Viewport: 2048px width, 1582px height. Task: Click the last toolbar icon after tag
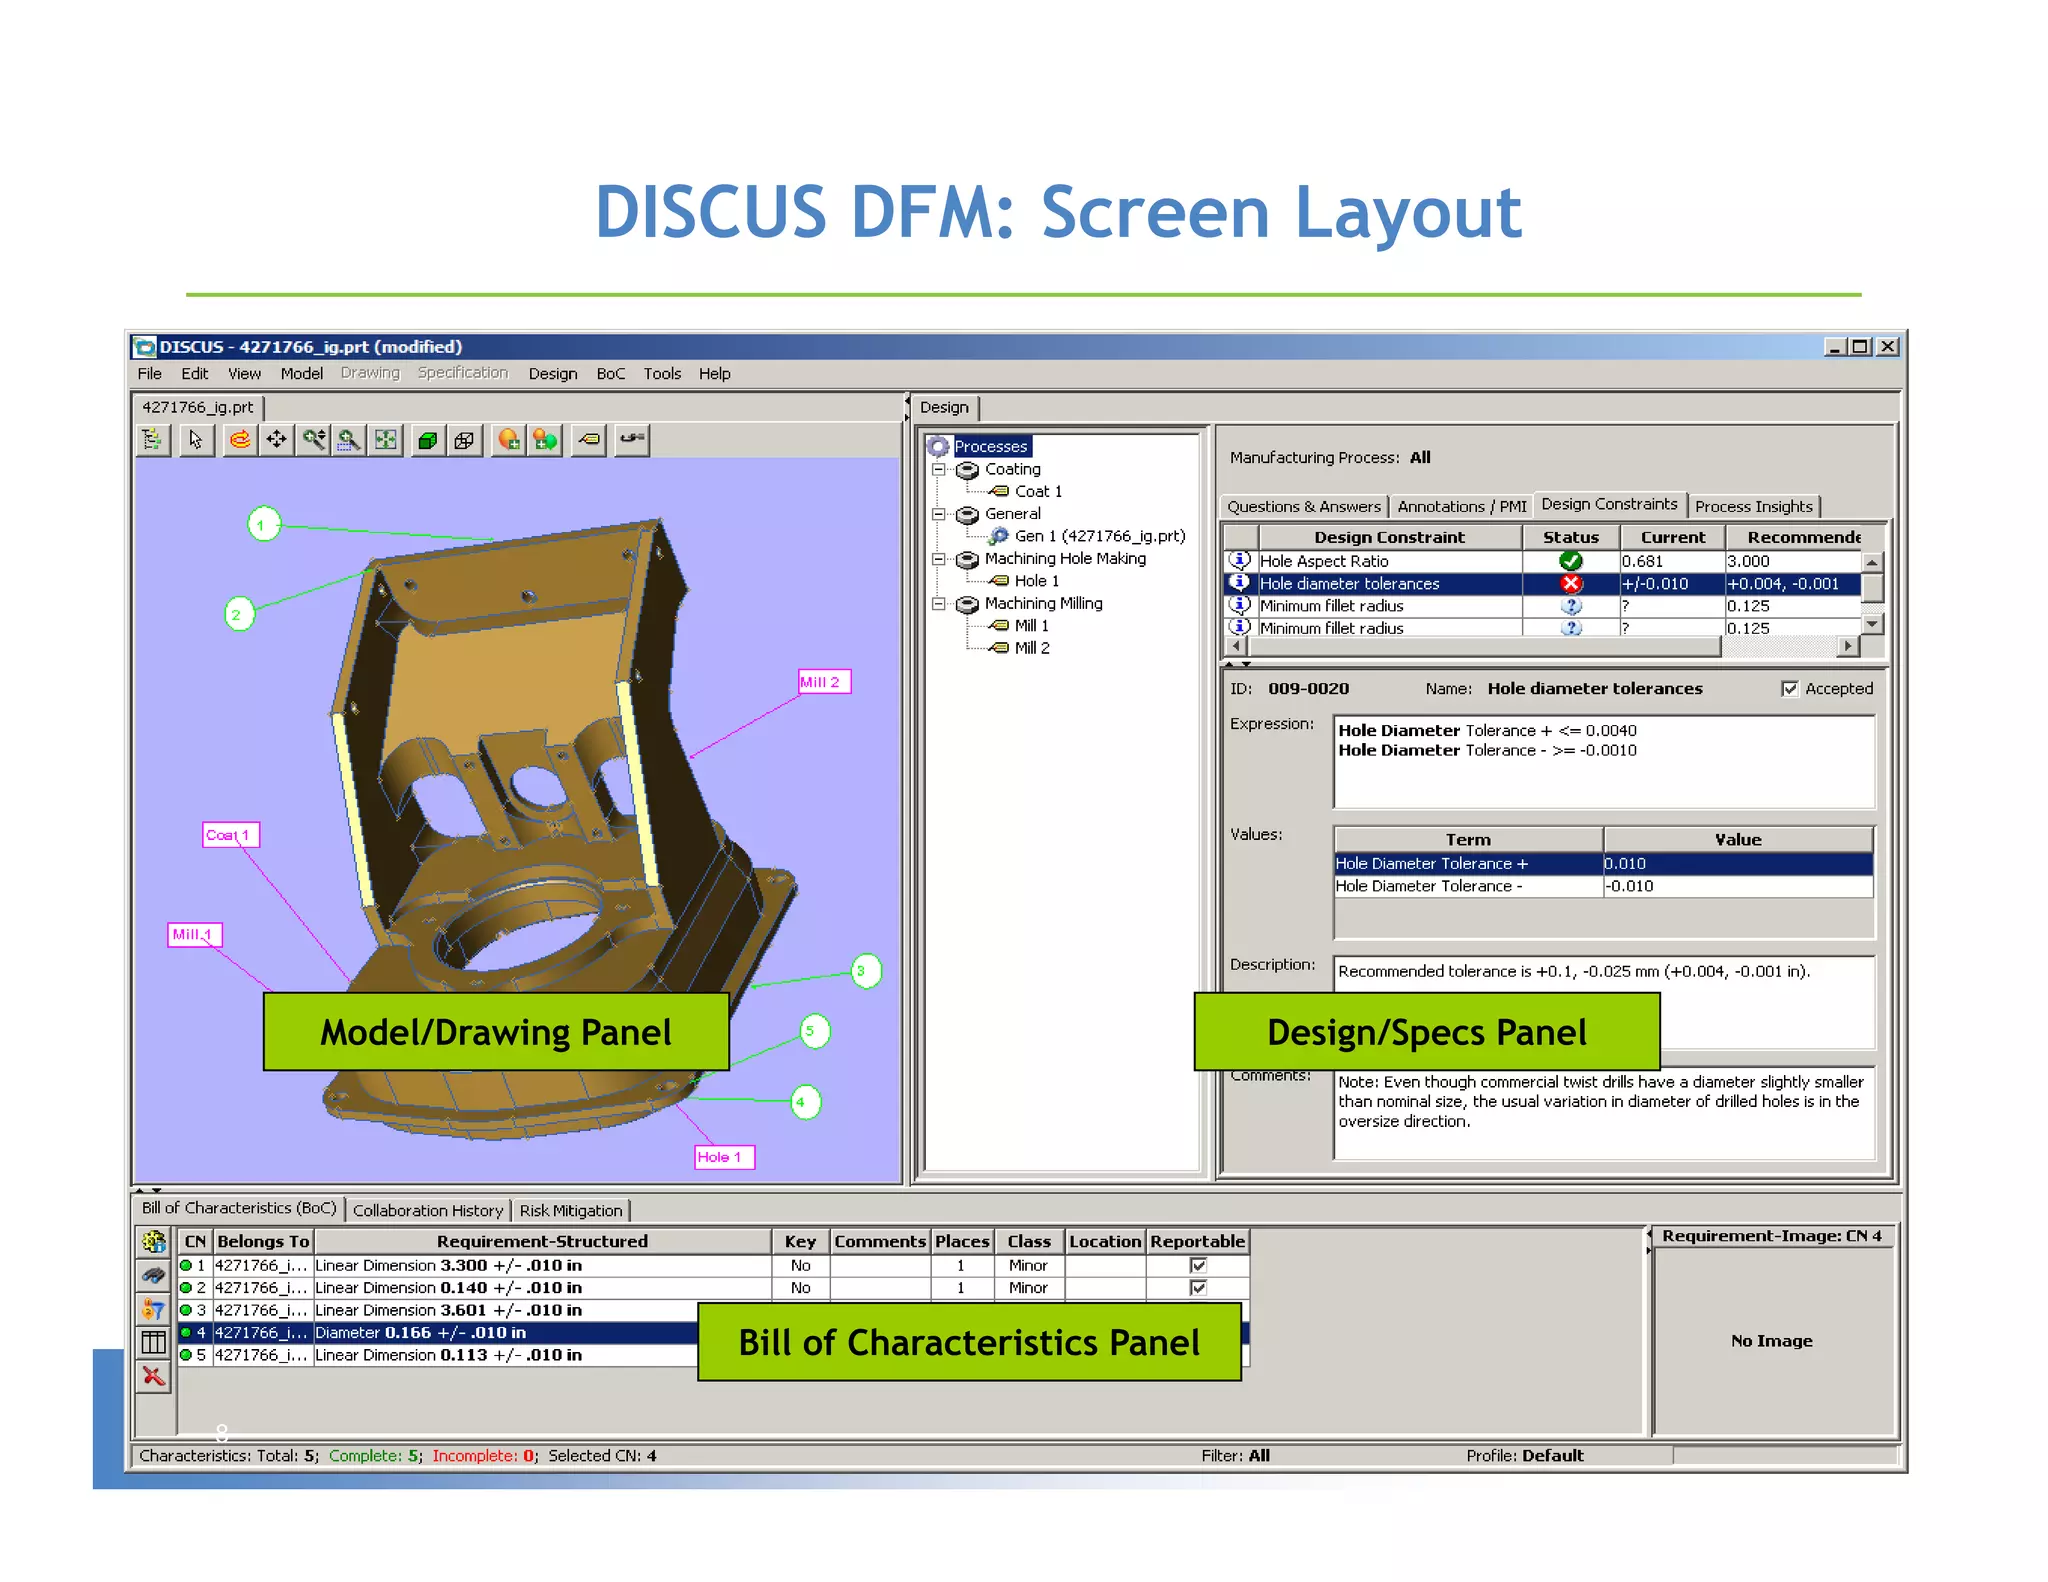click(632, 440)
